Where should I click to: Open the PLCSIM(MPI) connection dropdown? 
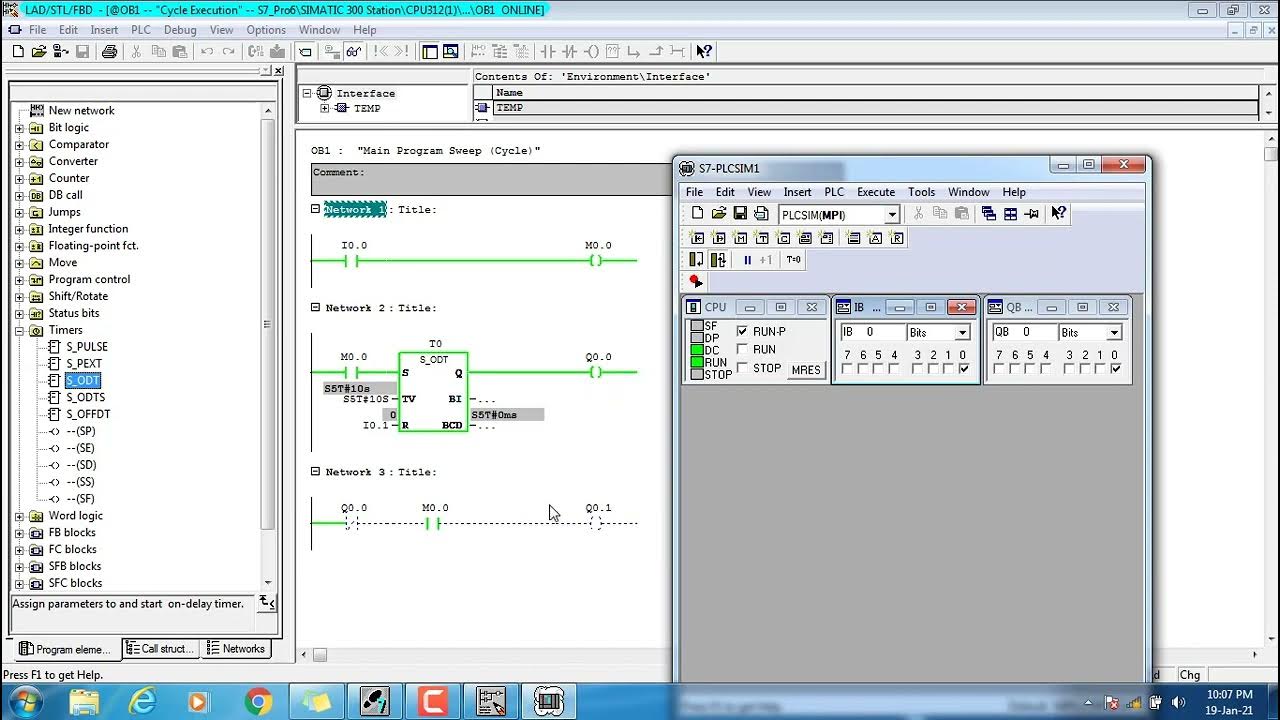pos(891,215)
